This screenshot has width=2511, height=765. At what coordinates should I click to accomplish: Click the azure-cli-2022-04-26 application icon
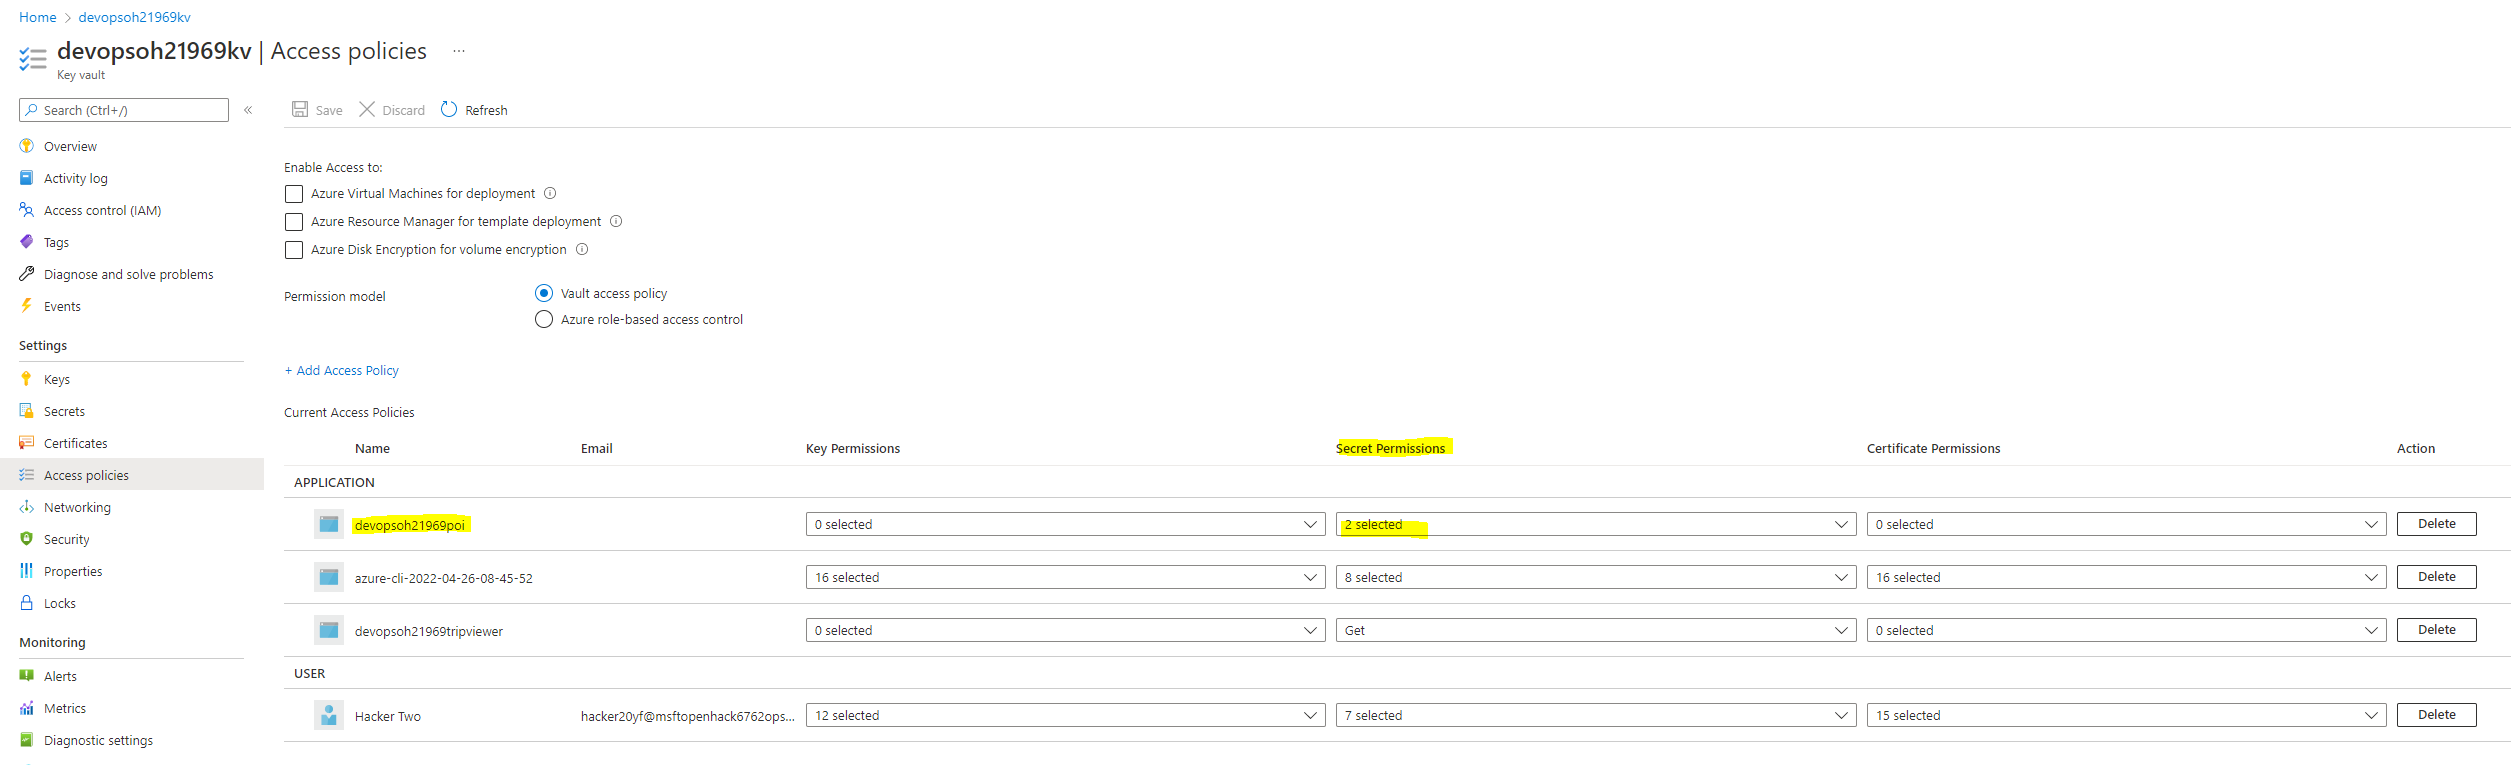point(329,577)
